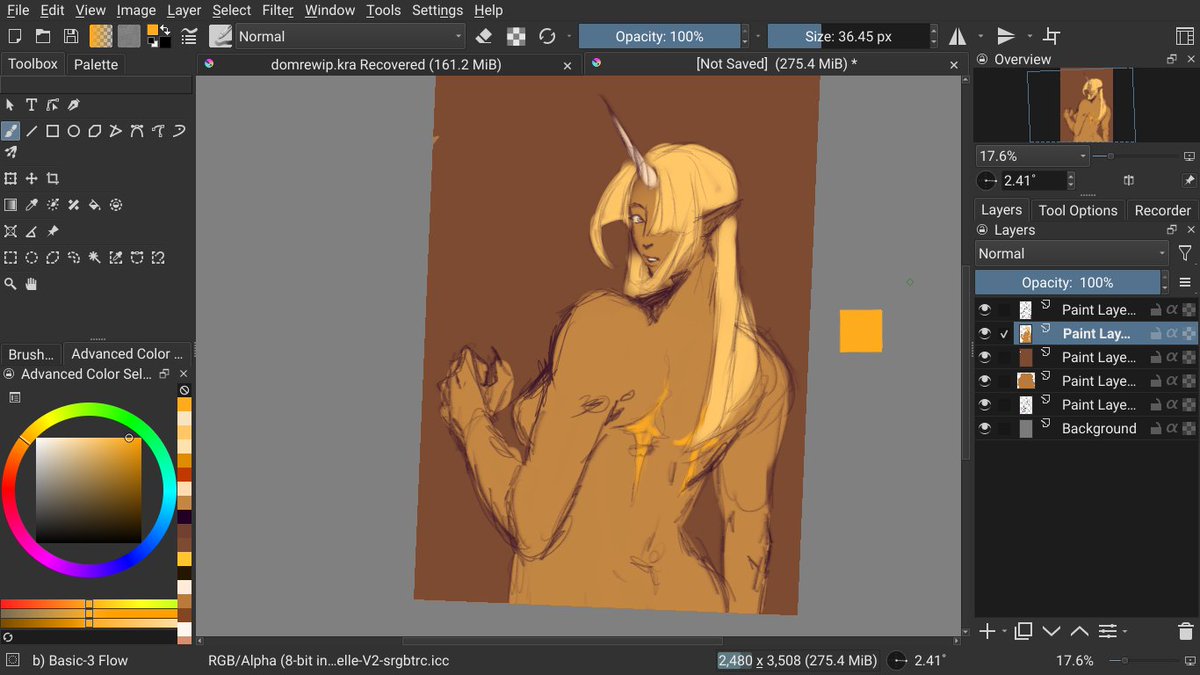Select the Measure angle tool

(32, 231)
